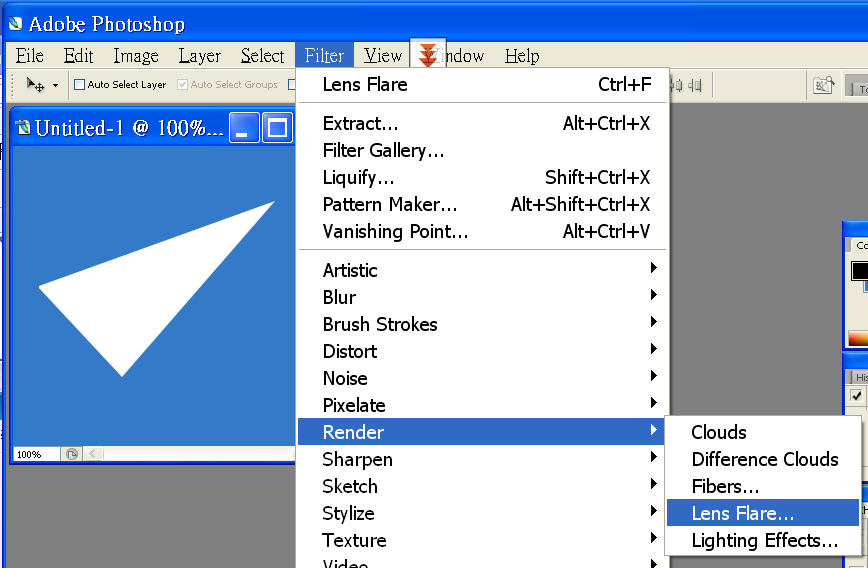Open the tool preset picker arrow beside Move tool
This screenshot has height=568, width=868.
(x=55, y=85)
